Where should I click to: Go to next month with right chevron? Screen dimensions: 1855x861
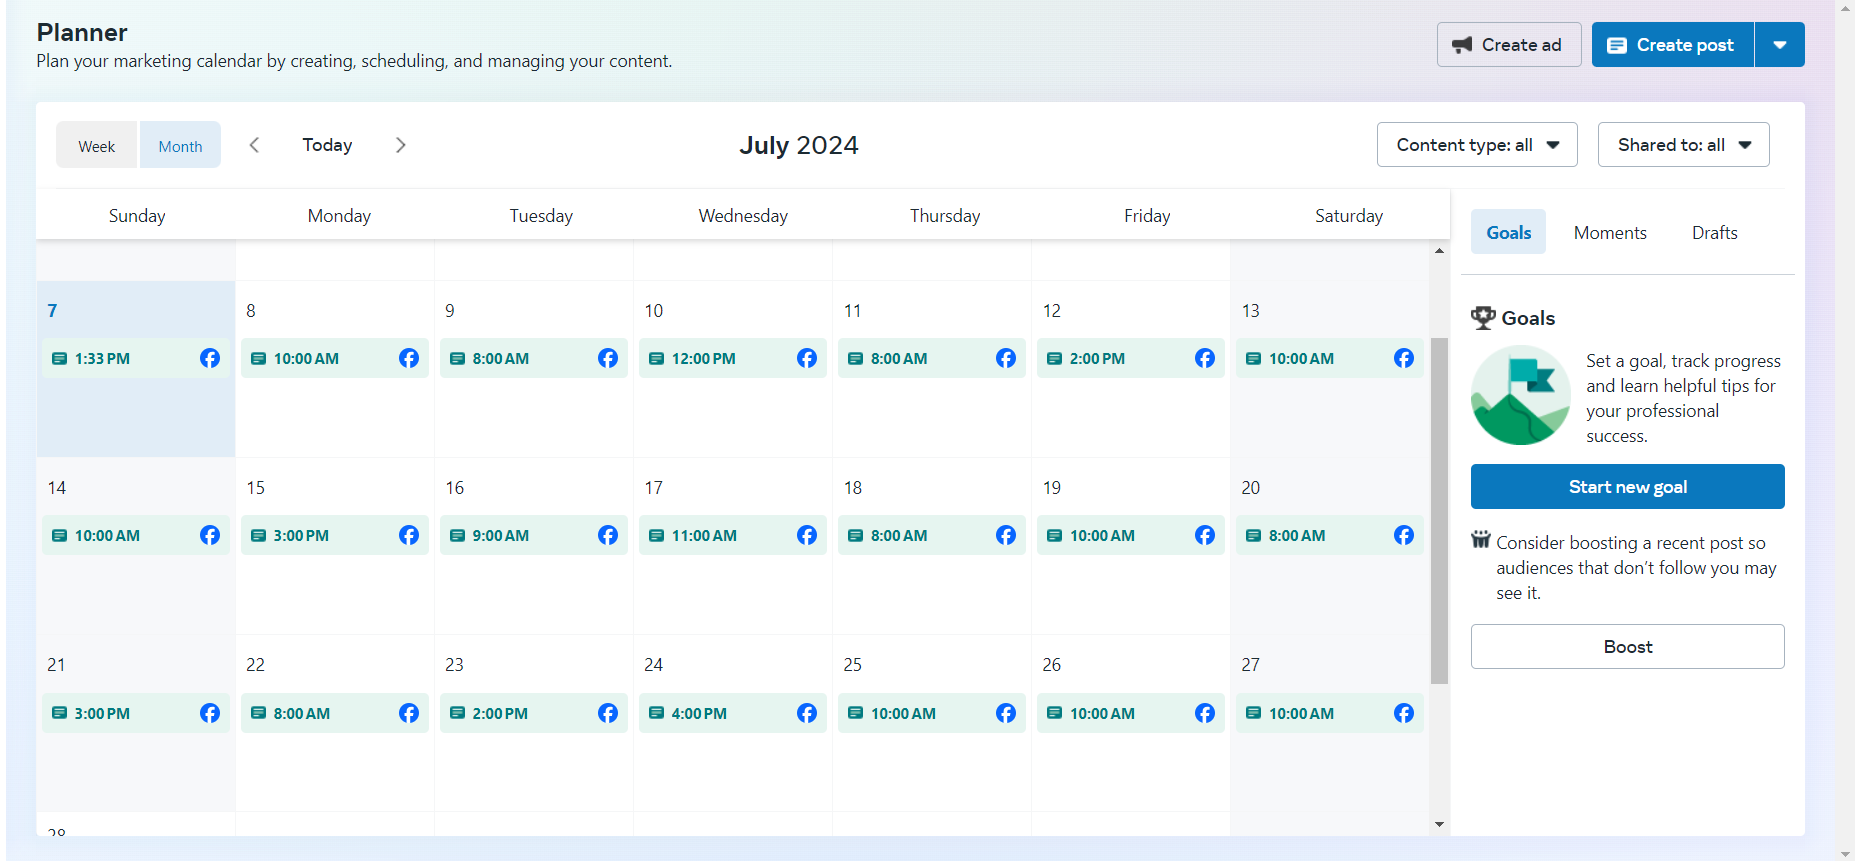401,145
